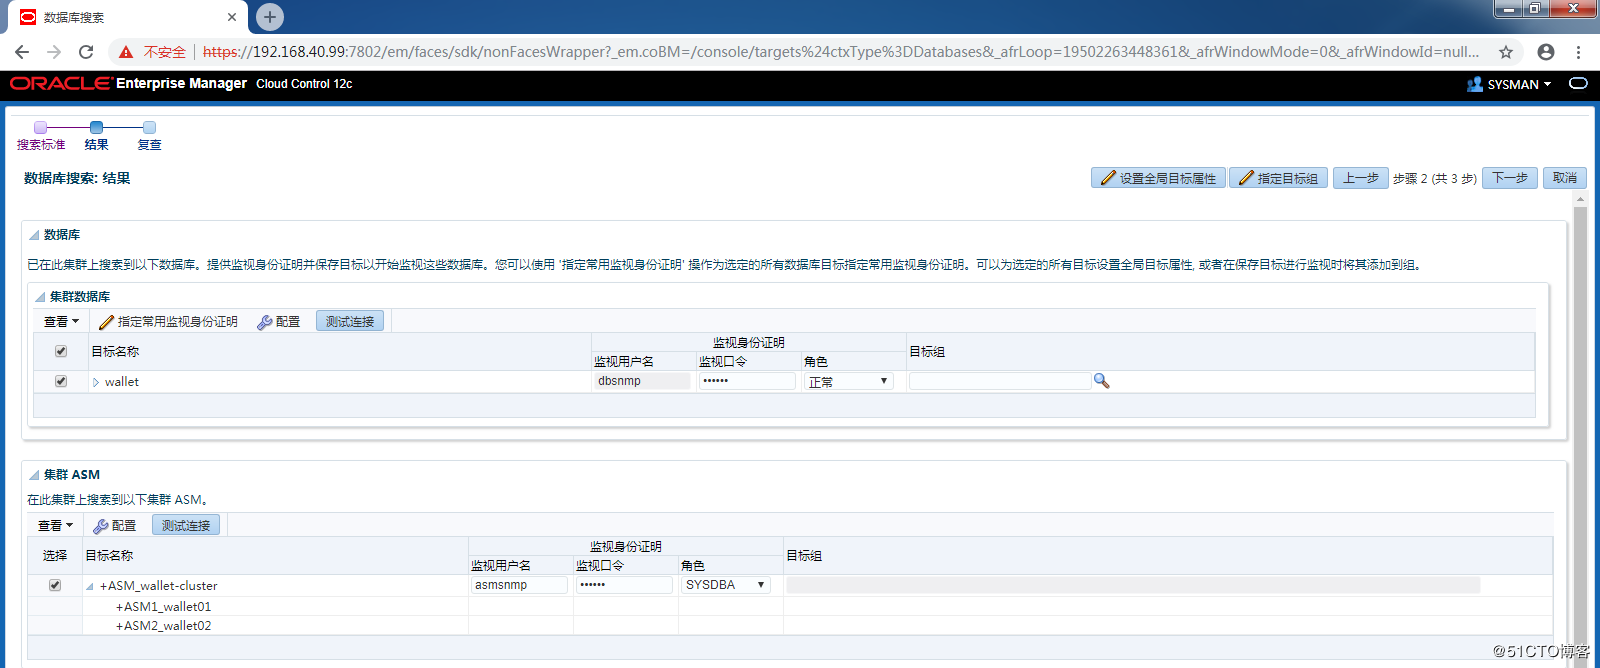Image resolution: width=1600 pixels, height=668 pixels.
Task: Open the 角色 dropdown showing SYSDBA
Action: [x=726, y=585]
